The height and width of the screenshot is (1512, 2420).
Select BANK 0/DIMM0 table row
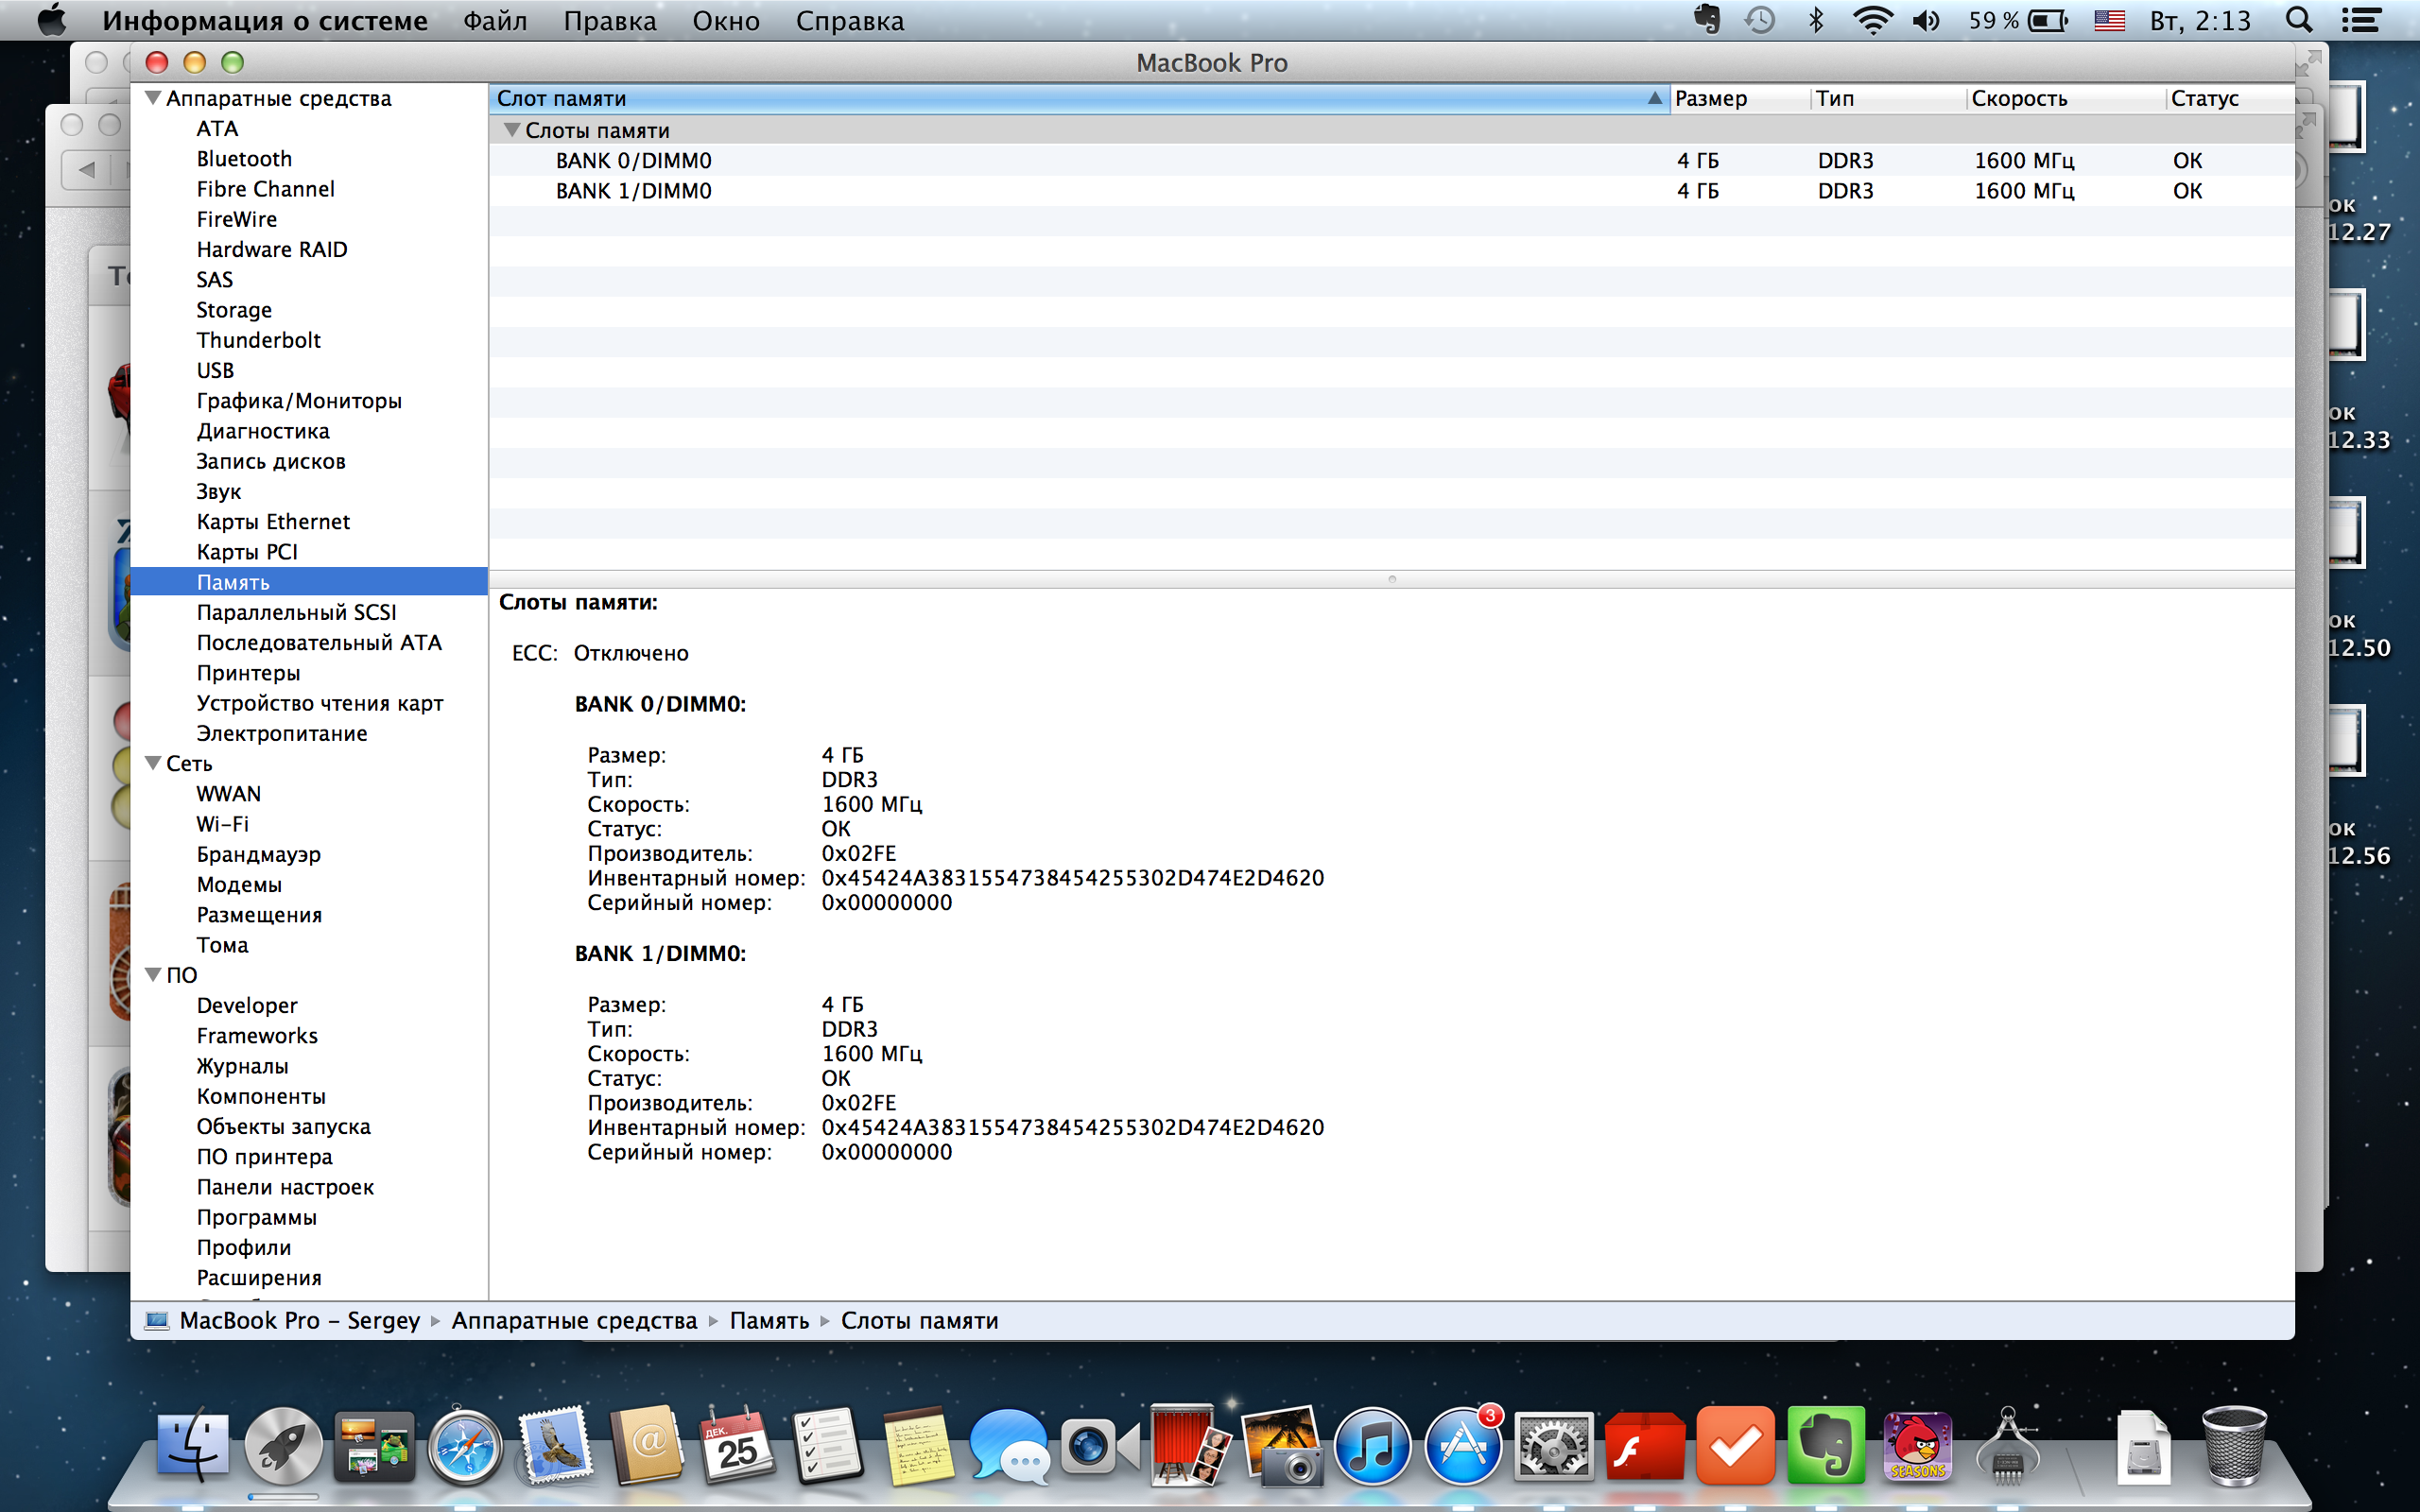coord(1391,160)
